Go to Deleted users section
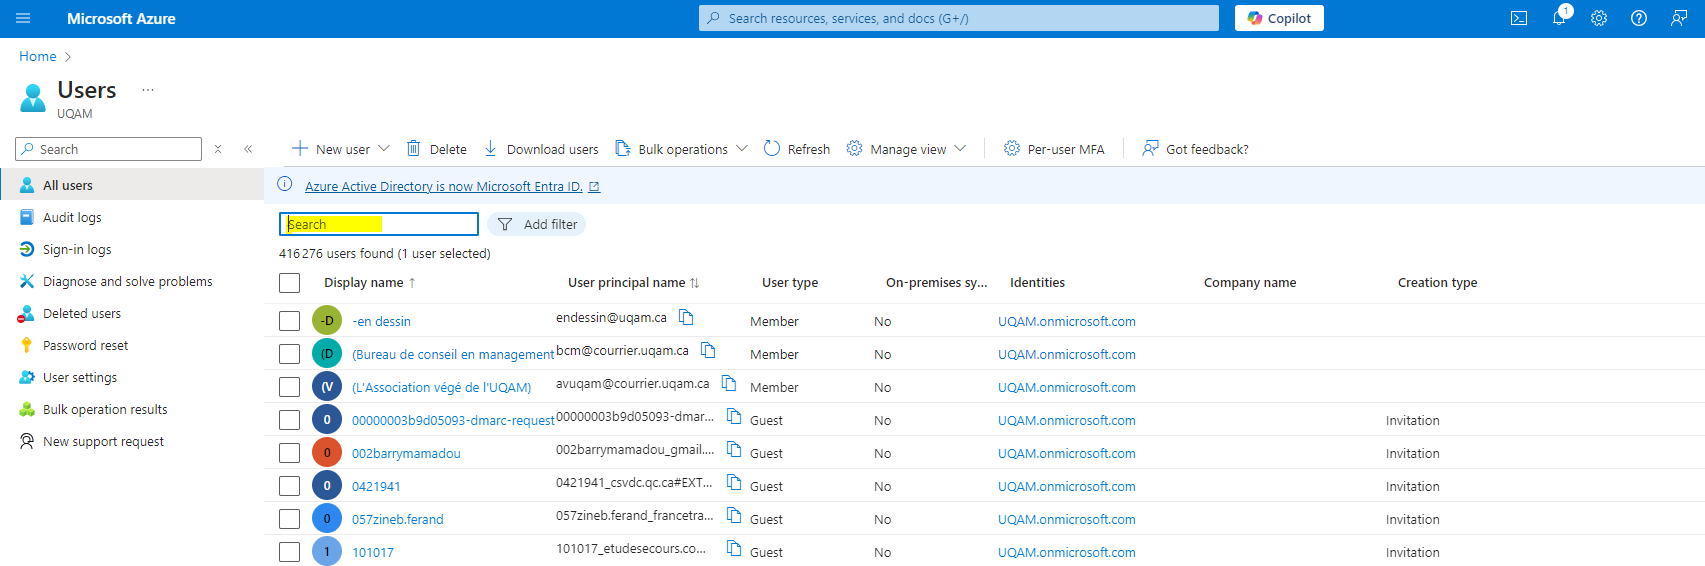This screenshot has height=566, width=1705. pyautogui.click(x=81, y=313)
